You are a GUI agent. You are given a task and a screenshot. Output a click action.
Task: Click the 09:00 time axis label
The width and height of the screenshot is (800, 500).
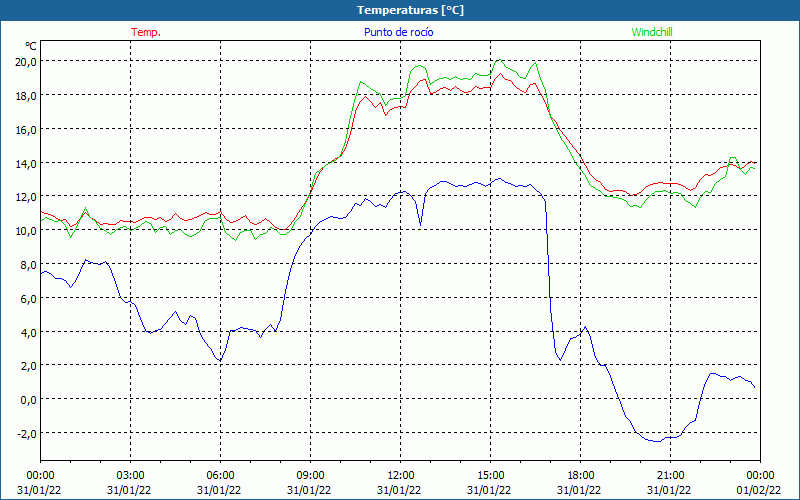[x=310, y=476]
